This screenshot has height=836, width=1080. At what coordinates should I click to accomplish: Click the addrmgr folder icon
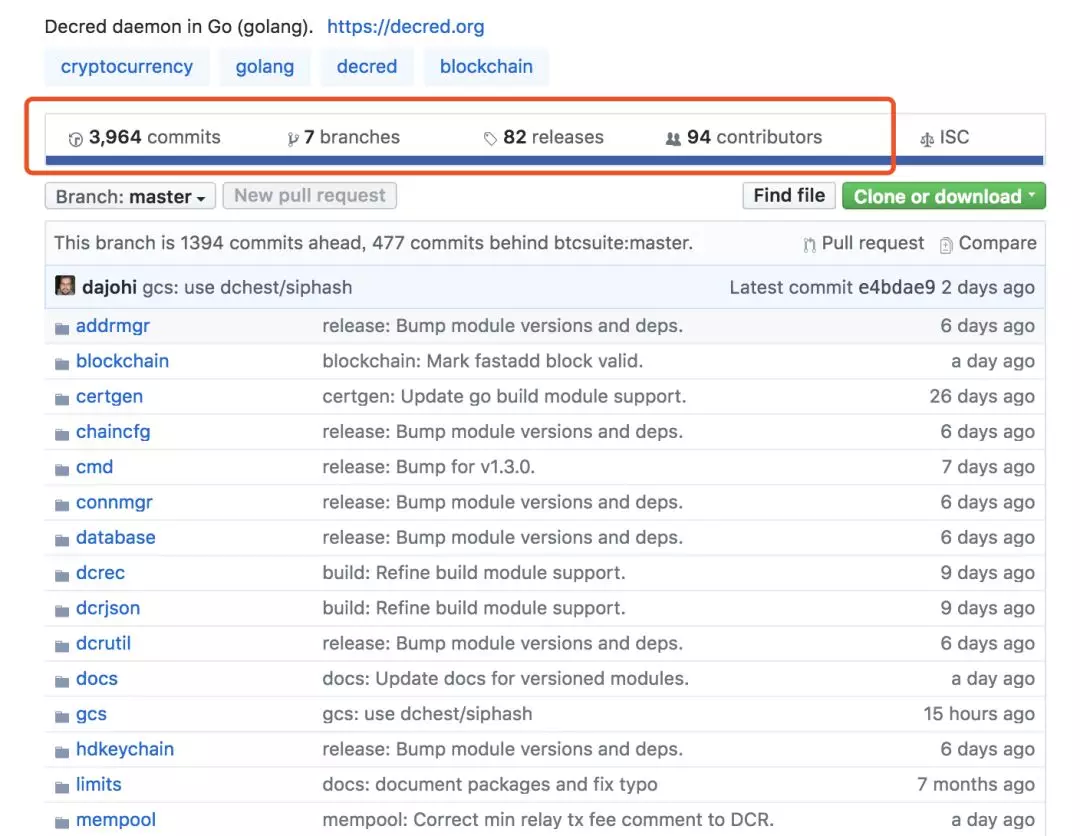click(62, 328)
